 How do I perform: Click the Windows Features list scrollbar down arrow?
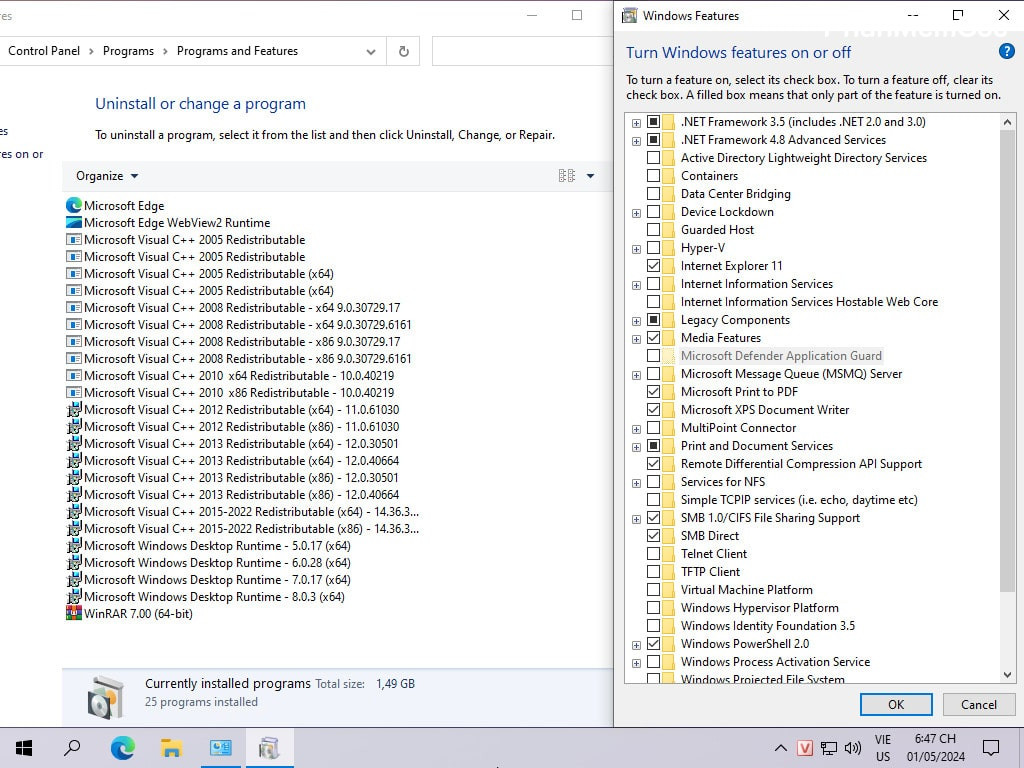click(1008, 675)
